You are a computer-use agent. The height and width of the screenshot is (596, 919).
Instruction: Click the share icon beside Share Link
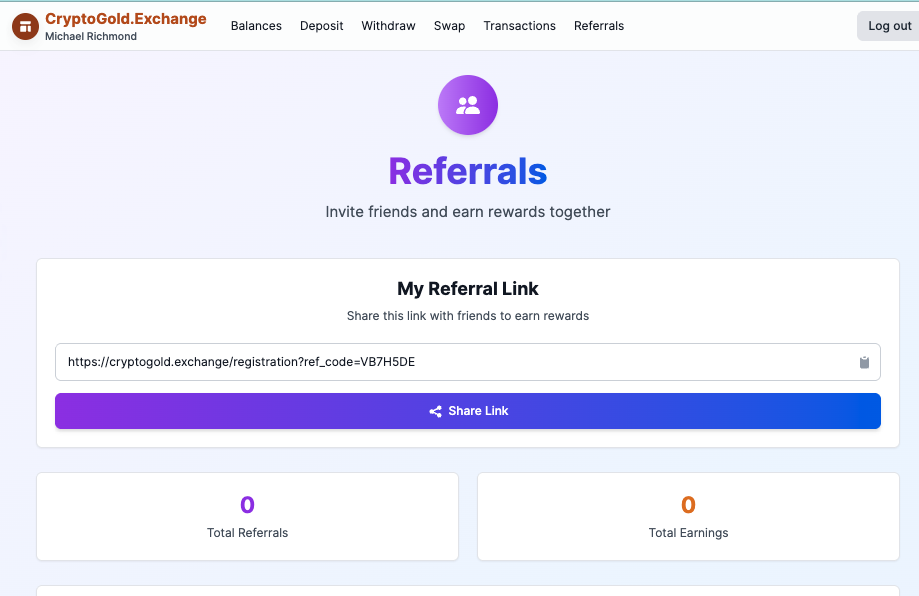[435, 411]
